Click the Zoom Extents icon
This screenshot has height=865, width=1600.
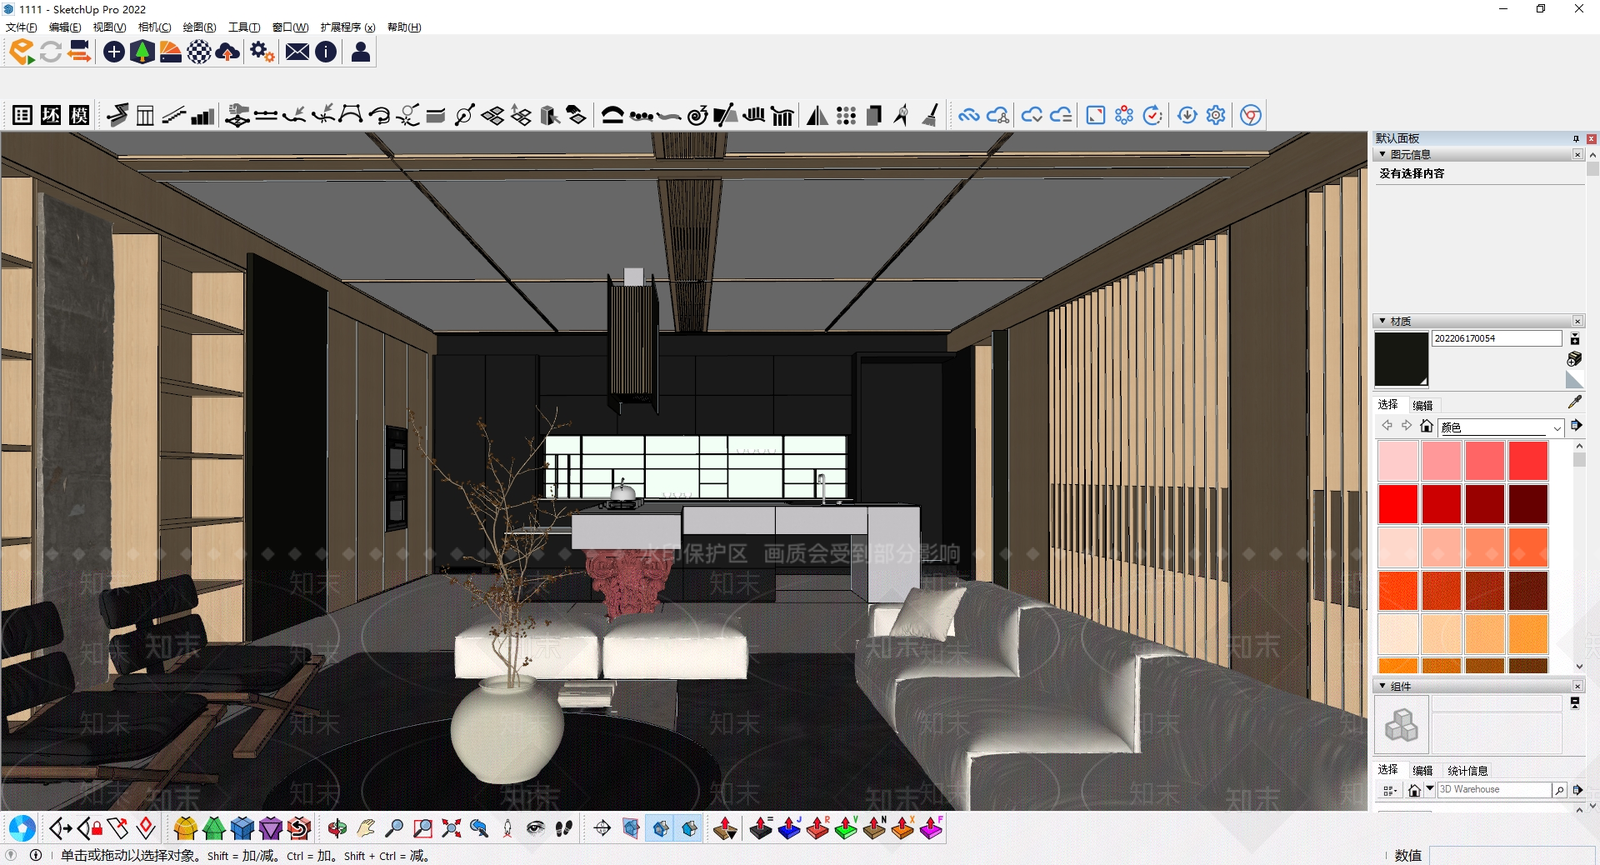(x=451, y=828)
